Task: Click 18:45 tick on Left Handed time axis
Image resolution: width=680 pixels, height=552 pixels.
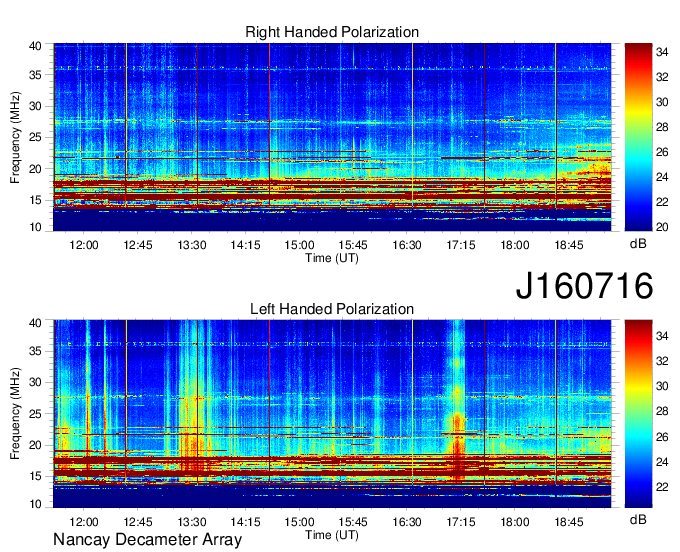Action: click(569, 522)
